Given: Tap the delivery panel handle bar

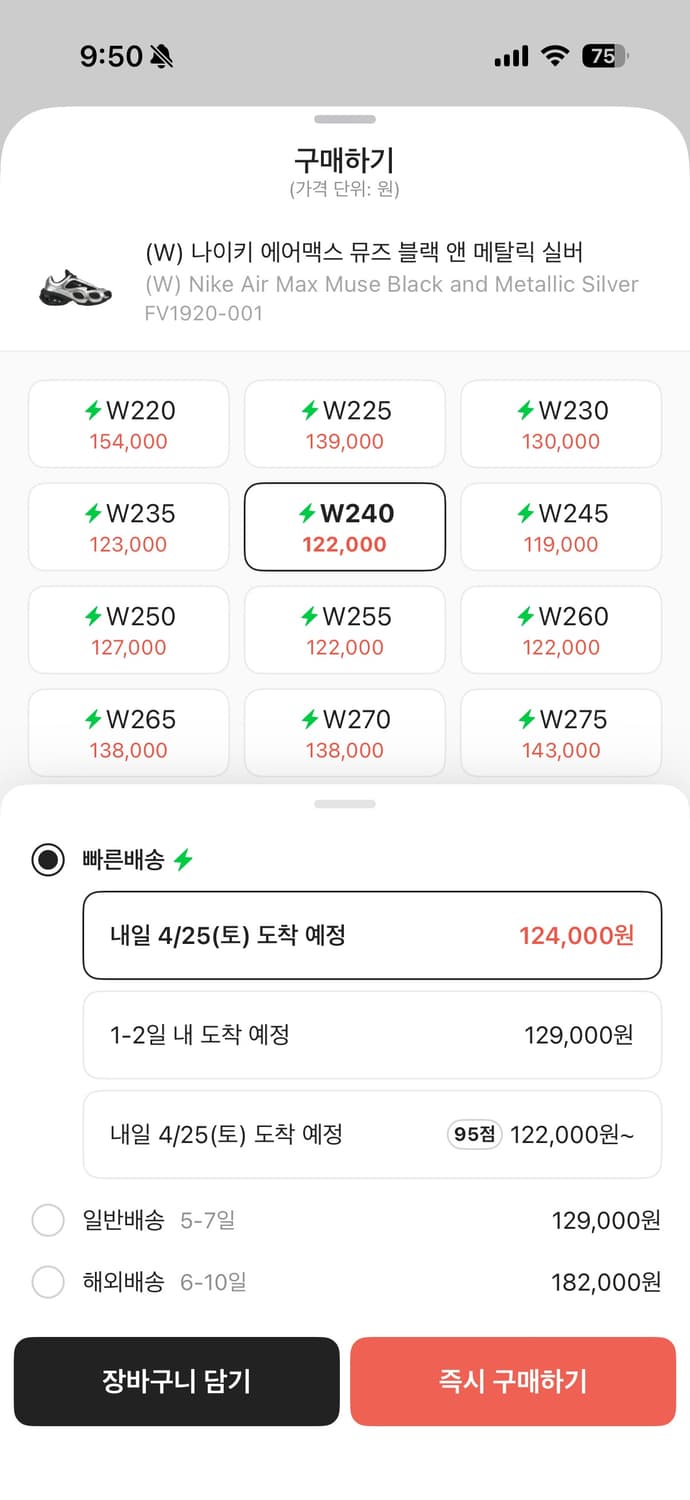Looking at the screenshot, I should tap(344, 803).
